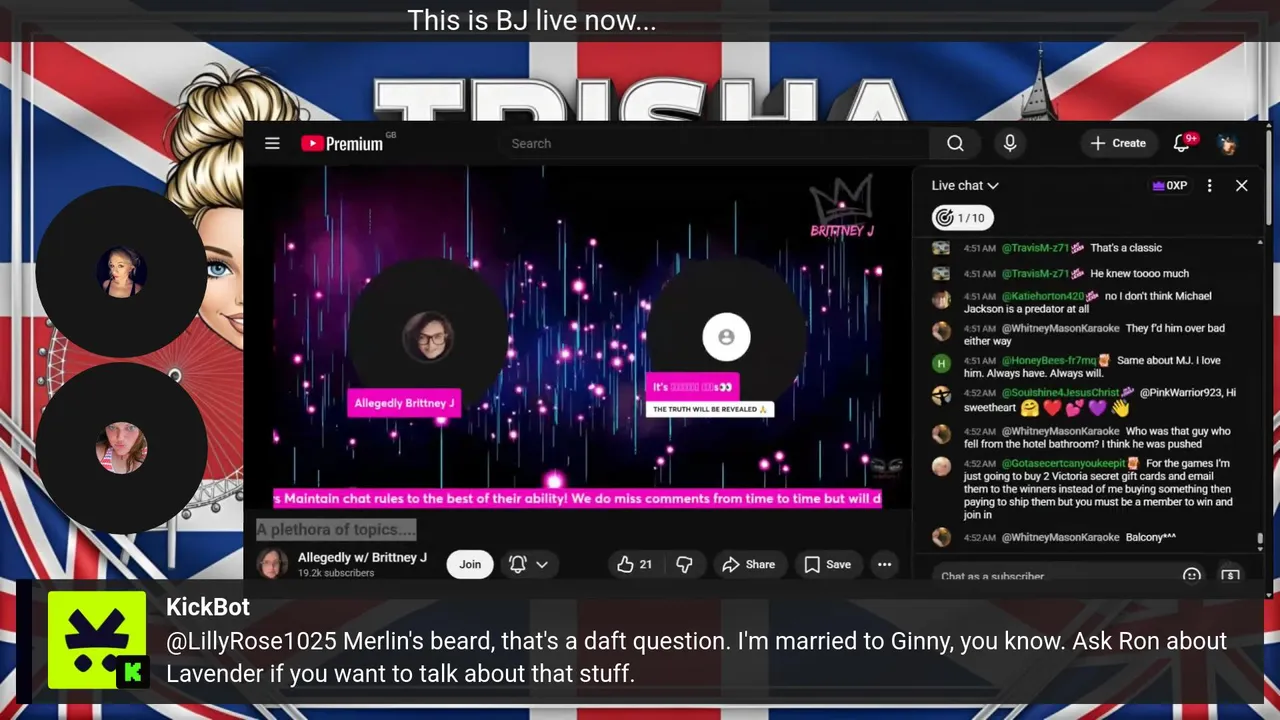Open the 0XP crown points badge
Image resolution: width=1280 pixels, height=720 pixels.
pos(1169,185)
